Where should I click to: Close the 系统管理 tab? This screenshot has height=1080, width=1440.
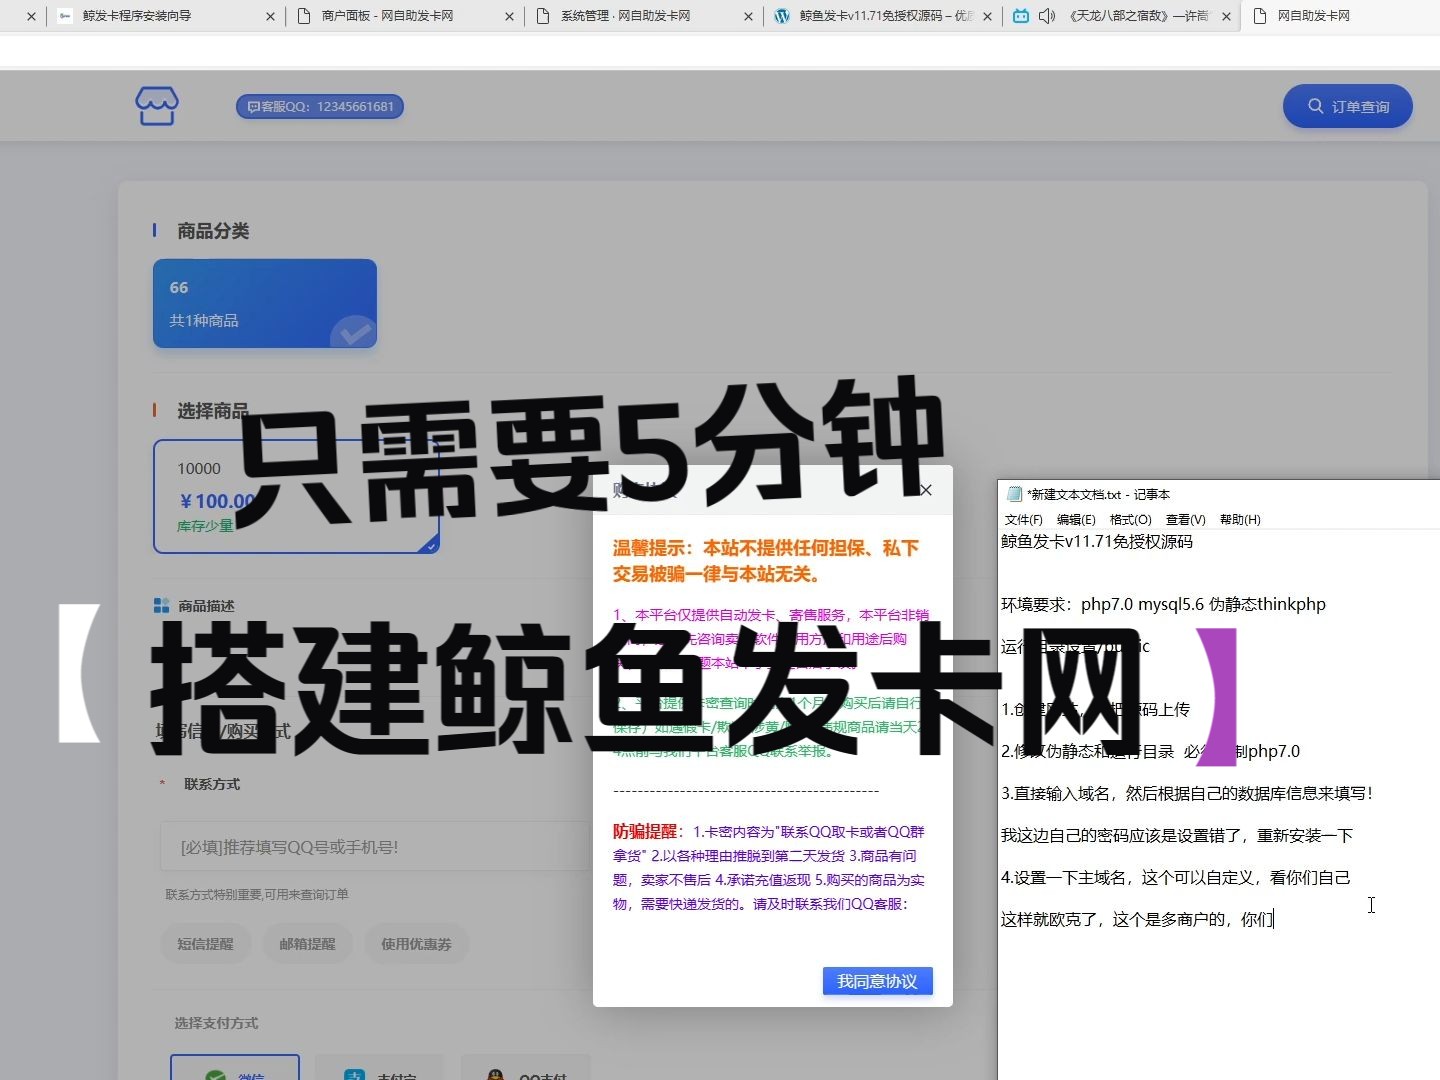[x=749, y=16]
